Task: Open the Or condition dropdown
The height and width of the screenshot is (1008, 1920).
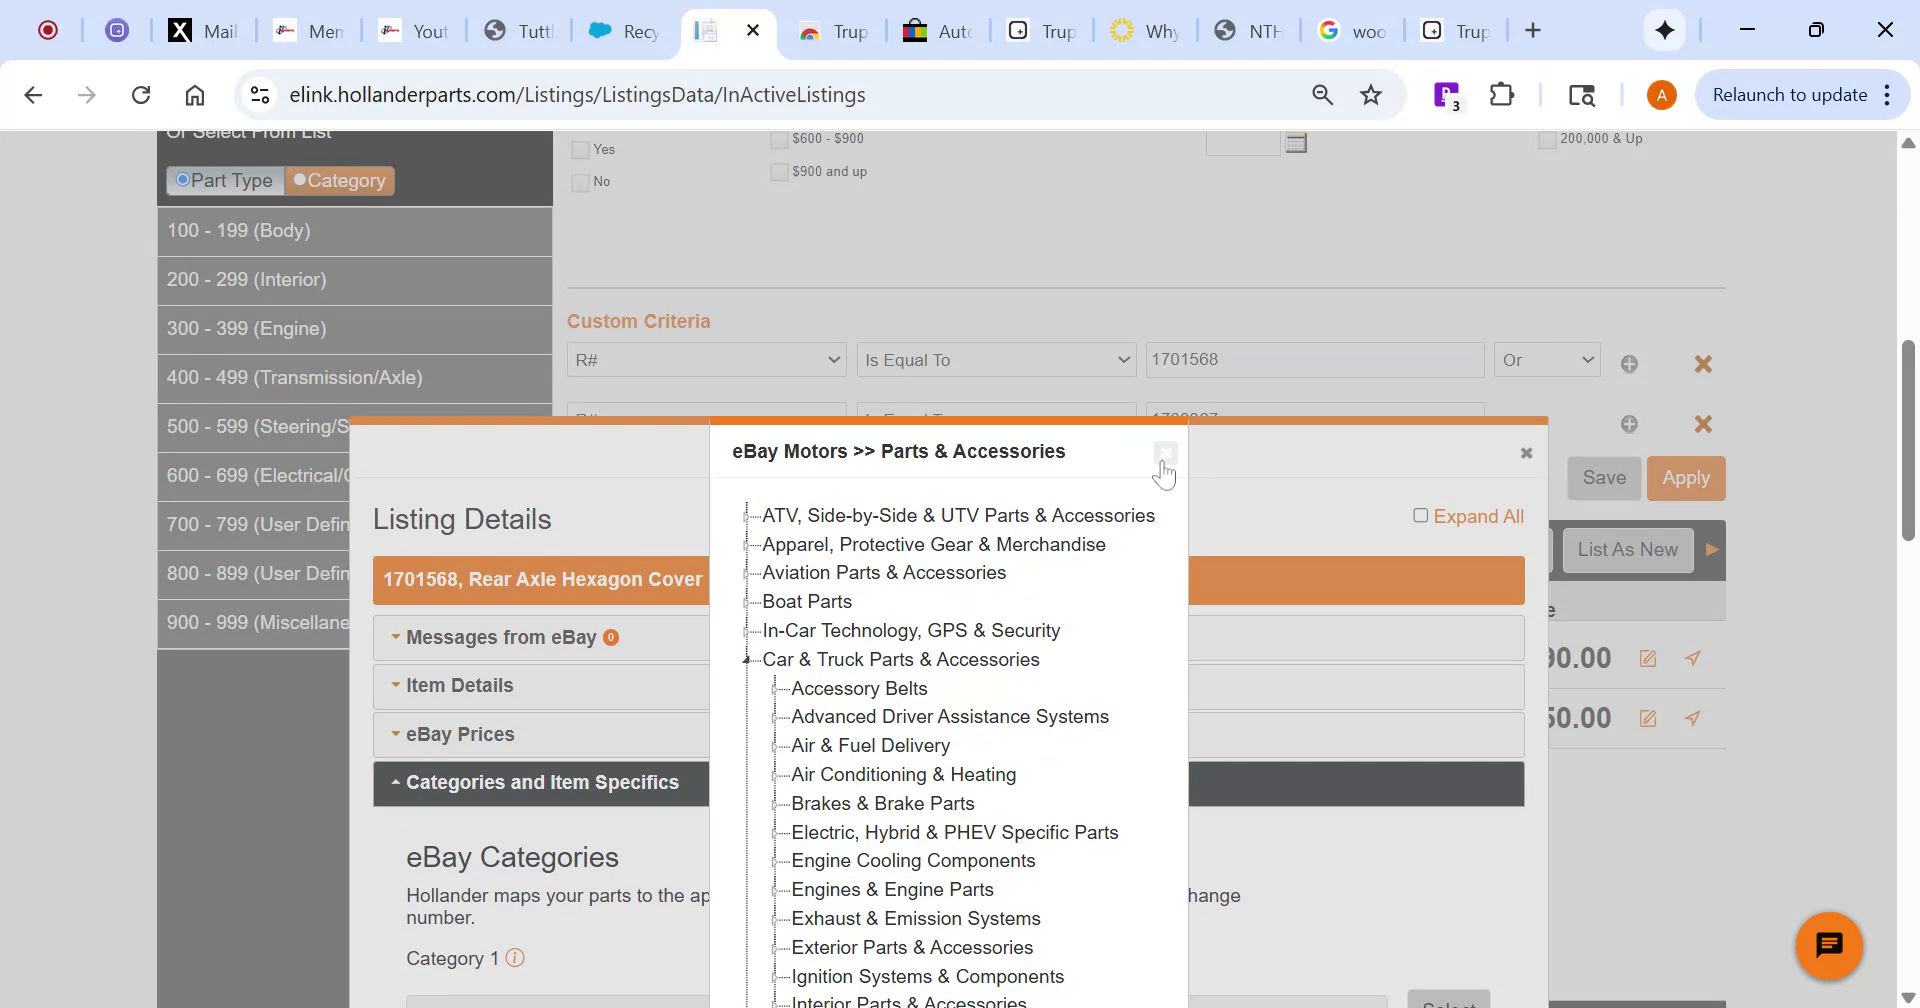Action: (x=1546, y=359)
